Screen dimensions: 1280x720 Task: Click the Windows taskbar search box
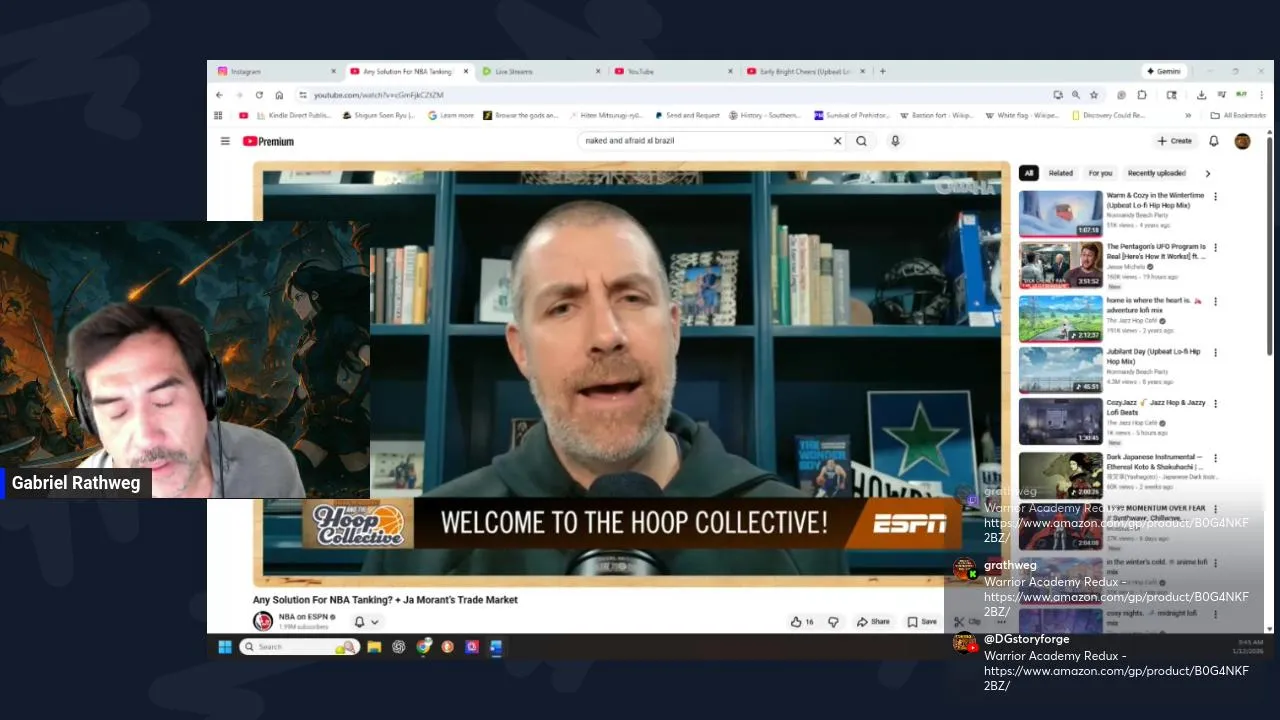coord(299,647)
